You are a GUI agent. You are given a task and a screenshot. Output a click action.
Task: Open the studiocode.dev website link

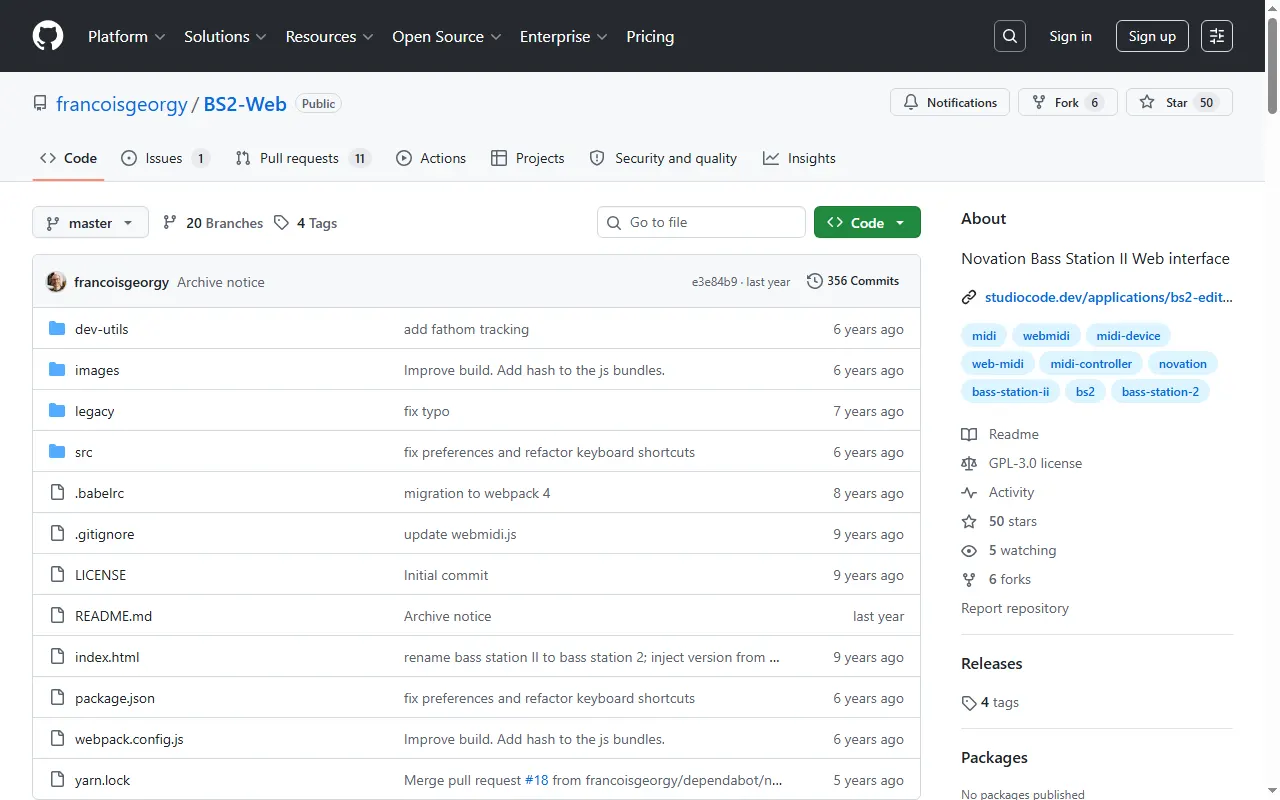tap(1109, 297)
